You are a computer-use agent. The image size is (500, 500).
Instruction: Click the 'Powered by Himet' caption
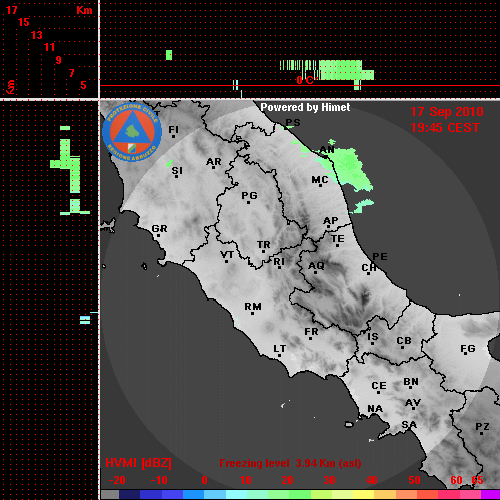pos(305,107)
